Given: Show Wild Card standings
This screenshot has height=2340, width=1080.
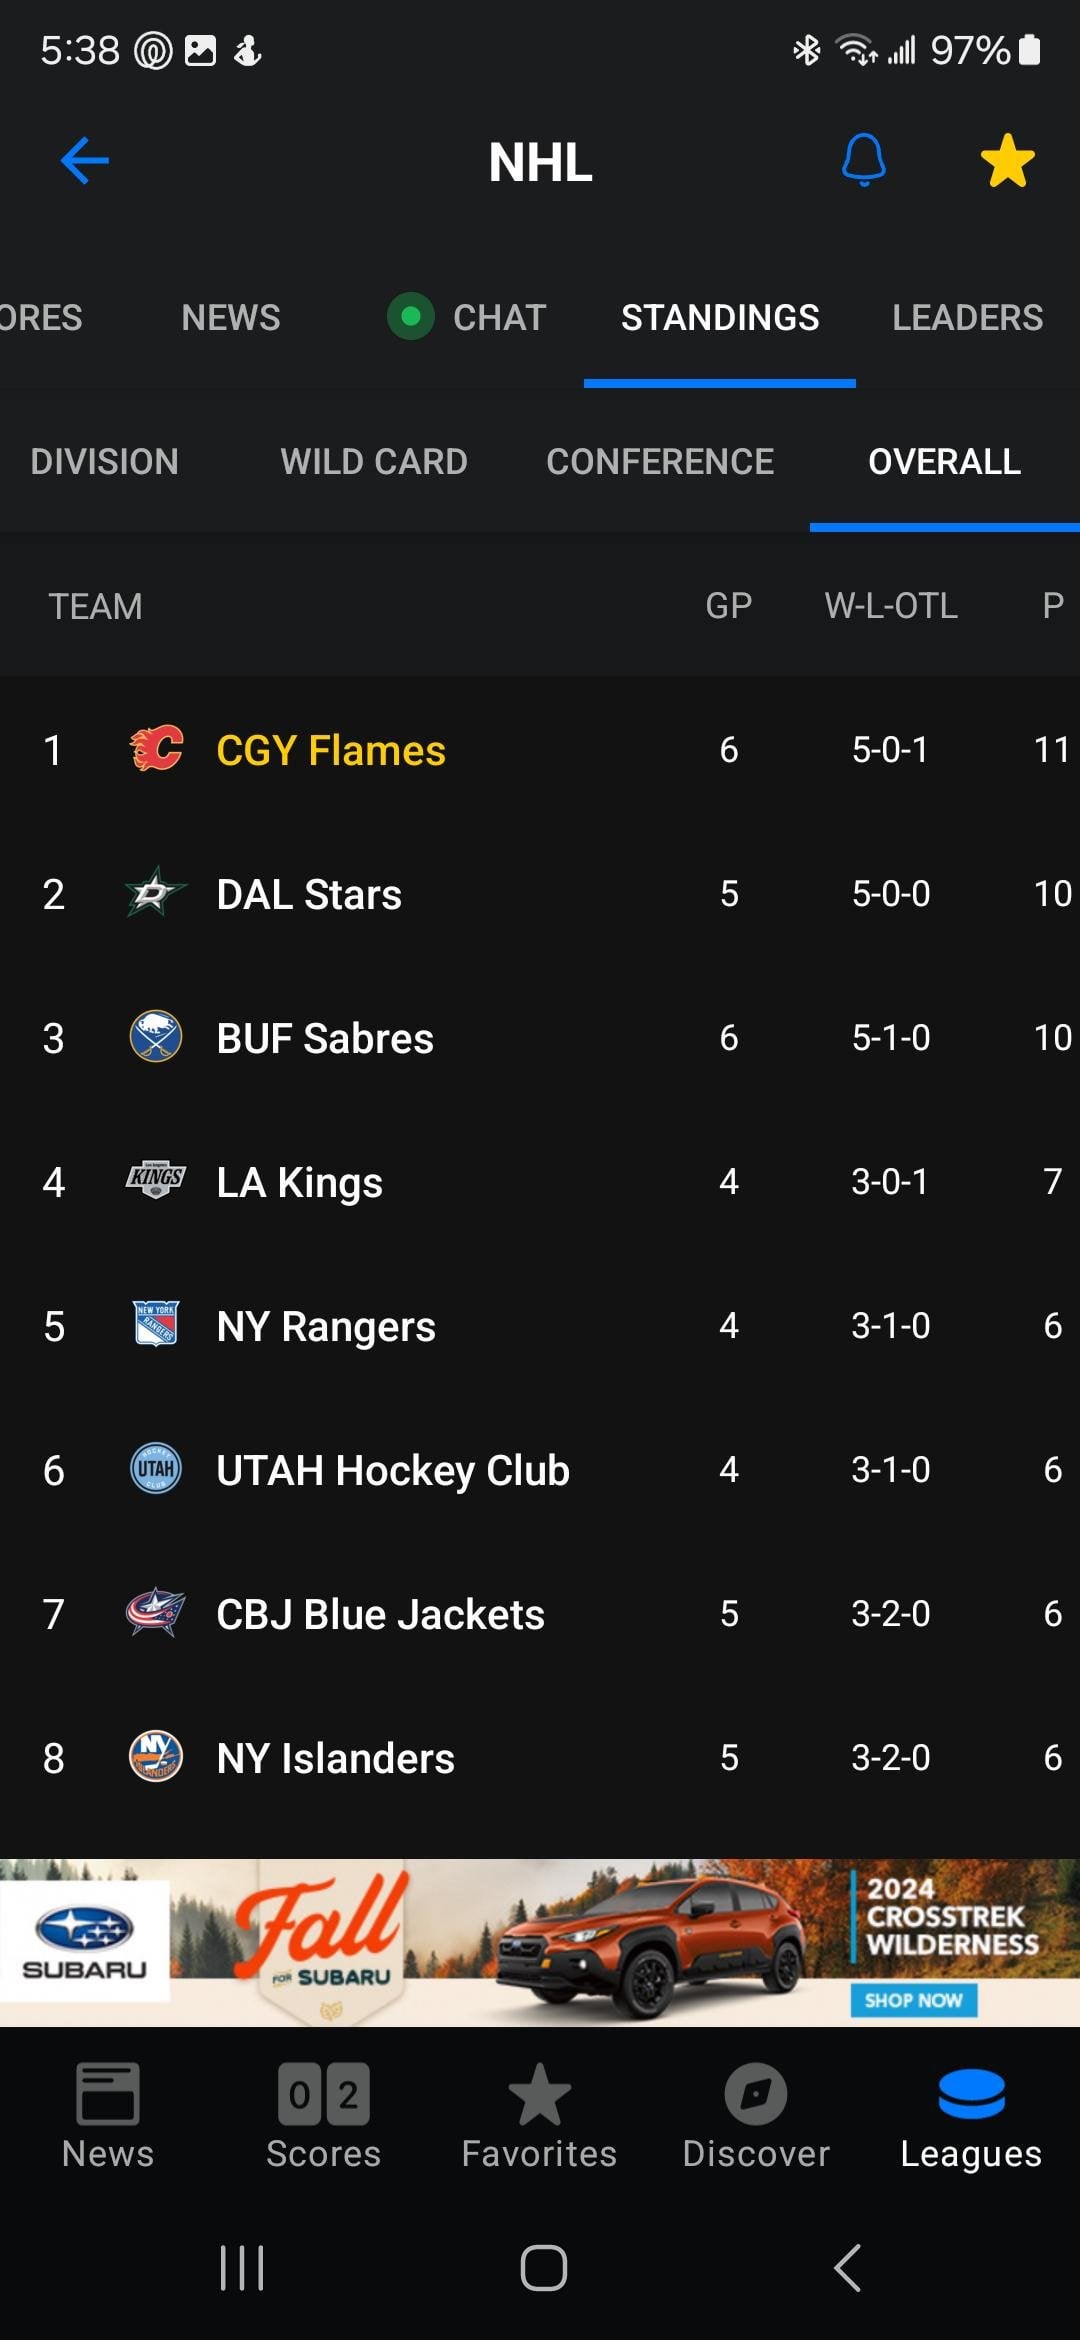Looking at the screenshot, I should pyautogui.click(x=374, y=462).
